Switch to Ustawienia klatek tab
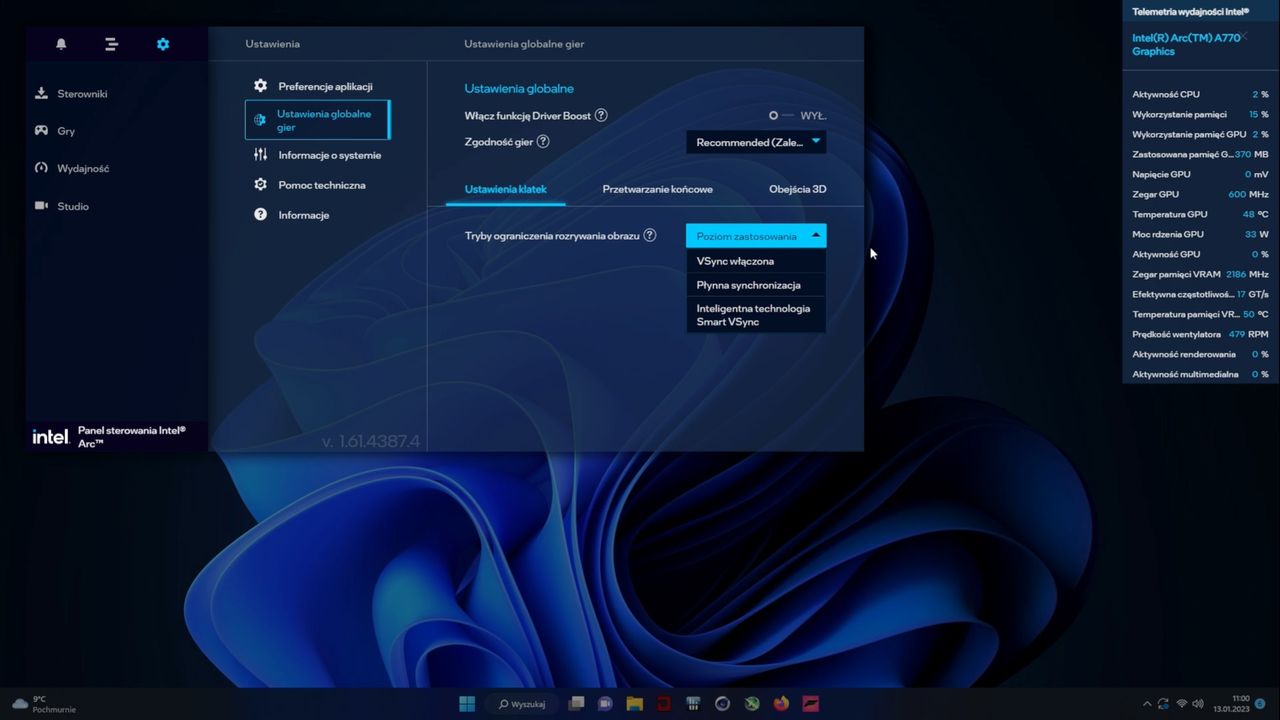 tap(505, 189)
